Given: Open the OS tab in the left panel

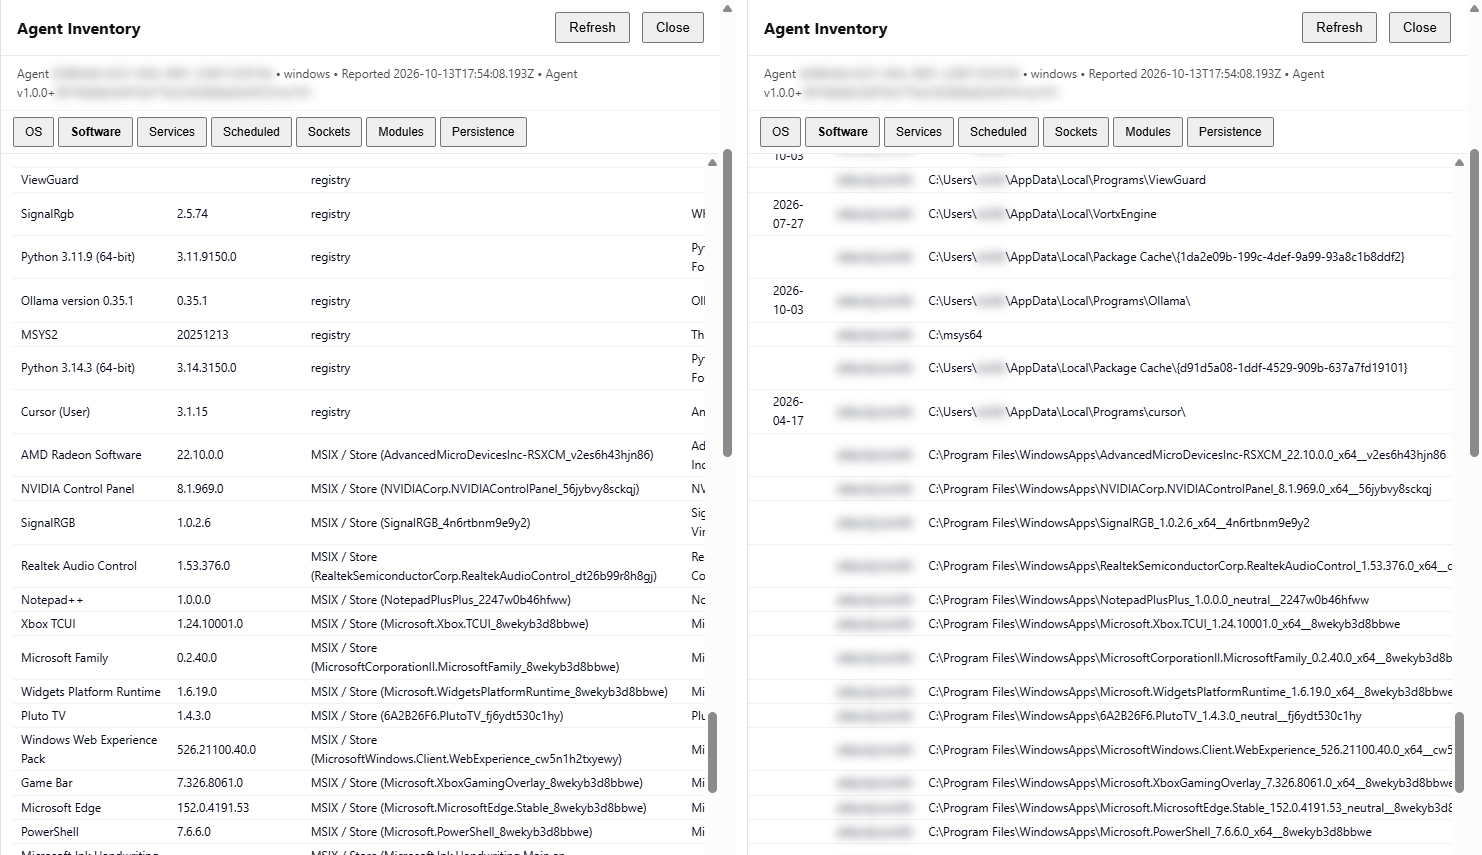Looking at the screenshot, I should [x=34, y=132].
